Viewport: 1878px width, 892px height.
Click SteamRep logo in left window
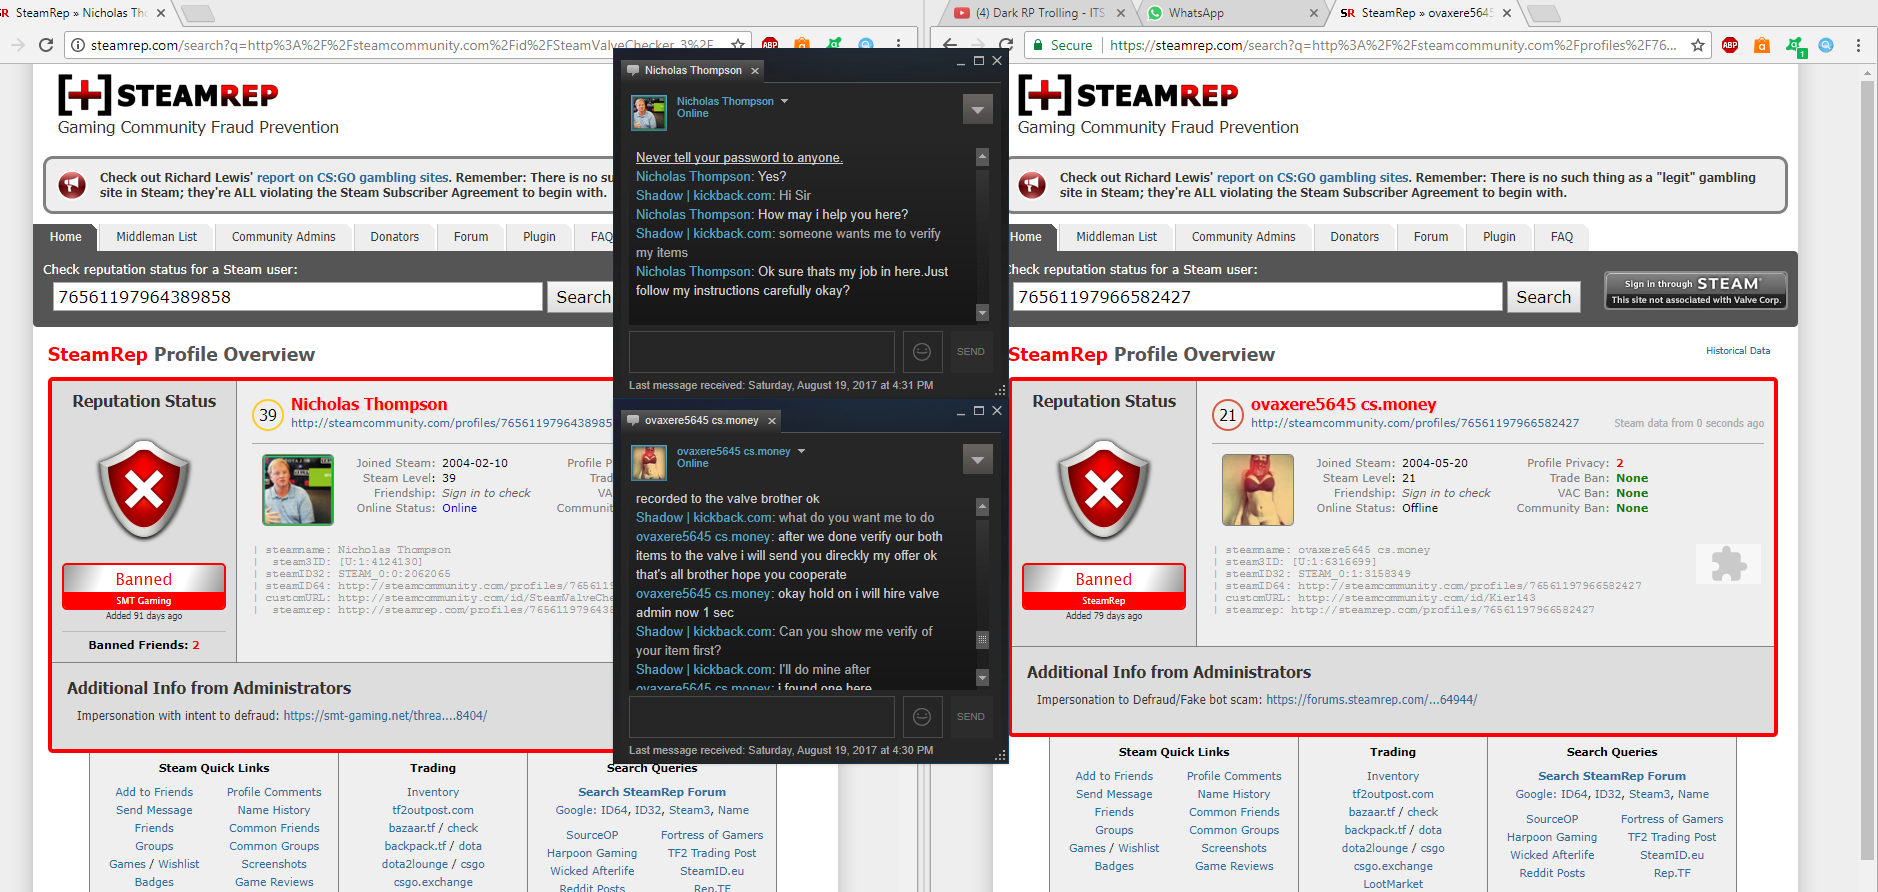tap(168, 95)
